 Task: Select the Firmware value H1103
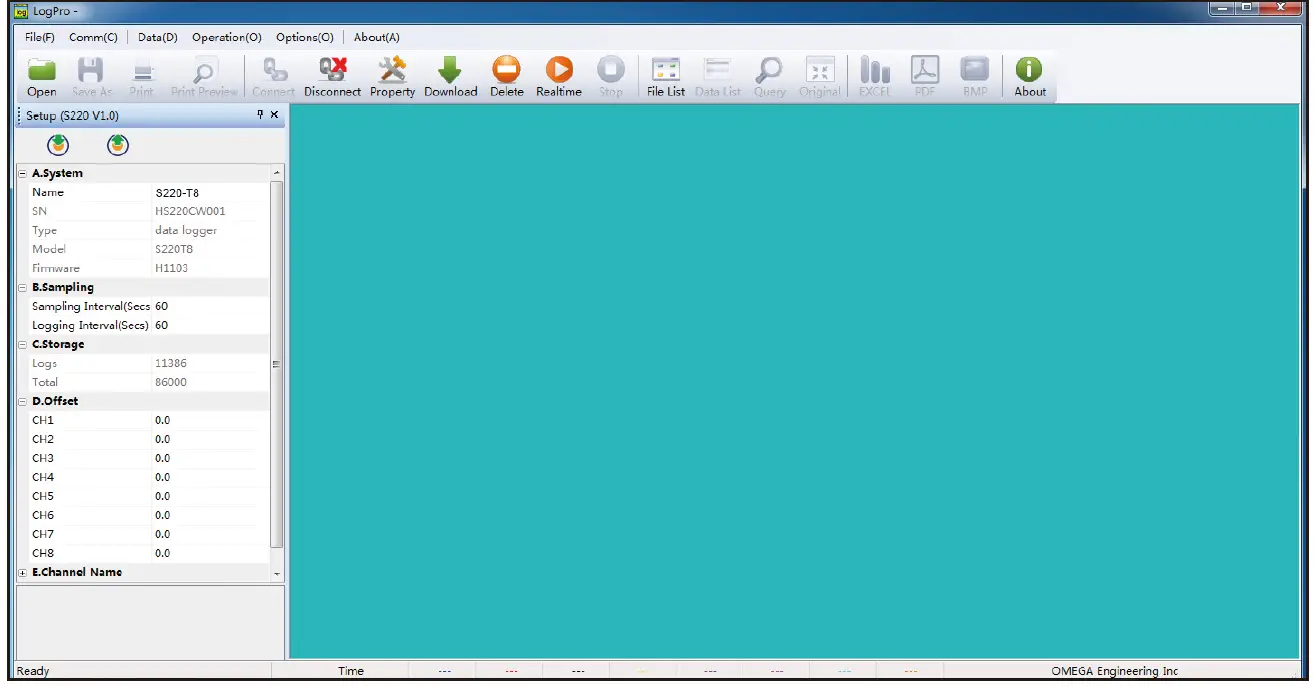(x=171, y=269)
